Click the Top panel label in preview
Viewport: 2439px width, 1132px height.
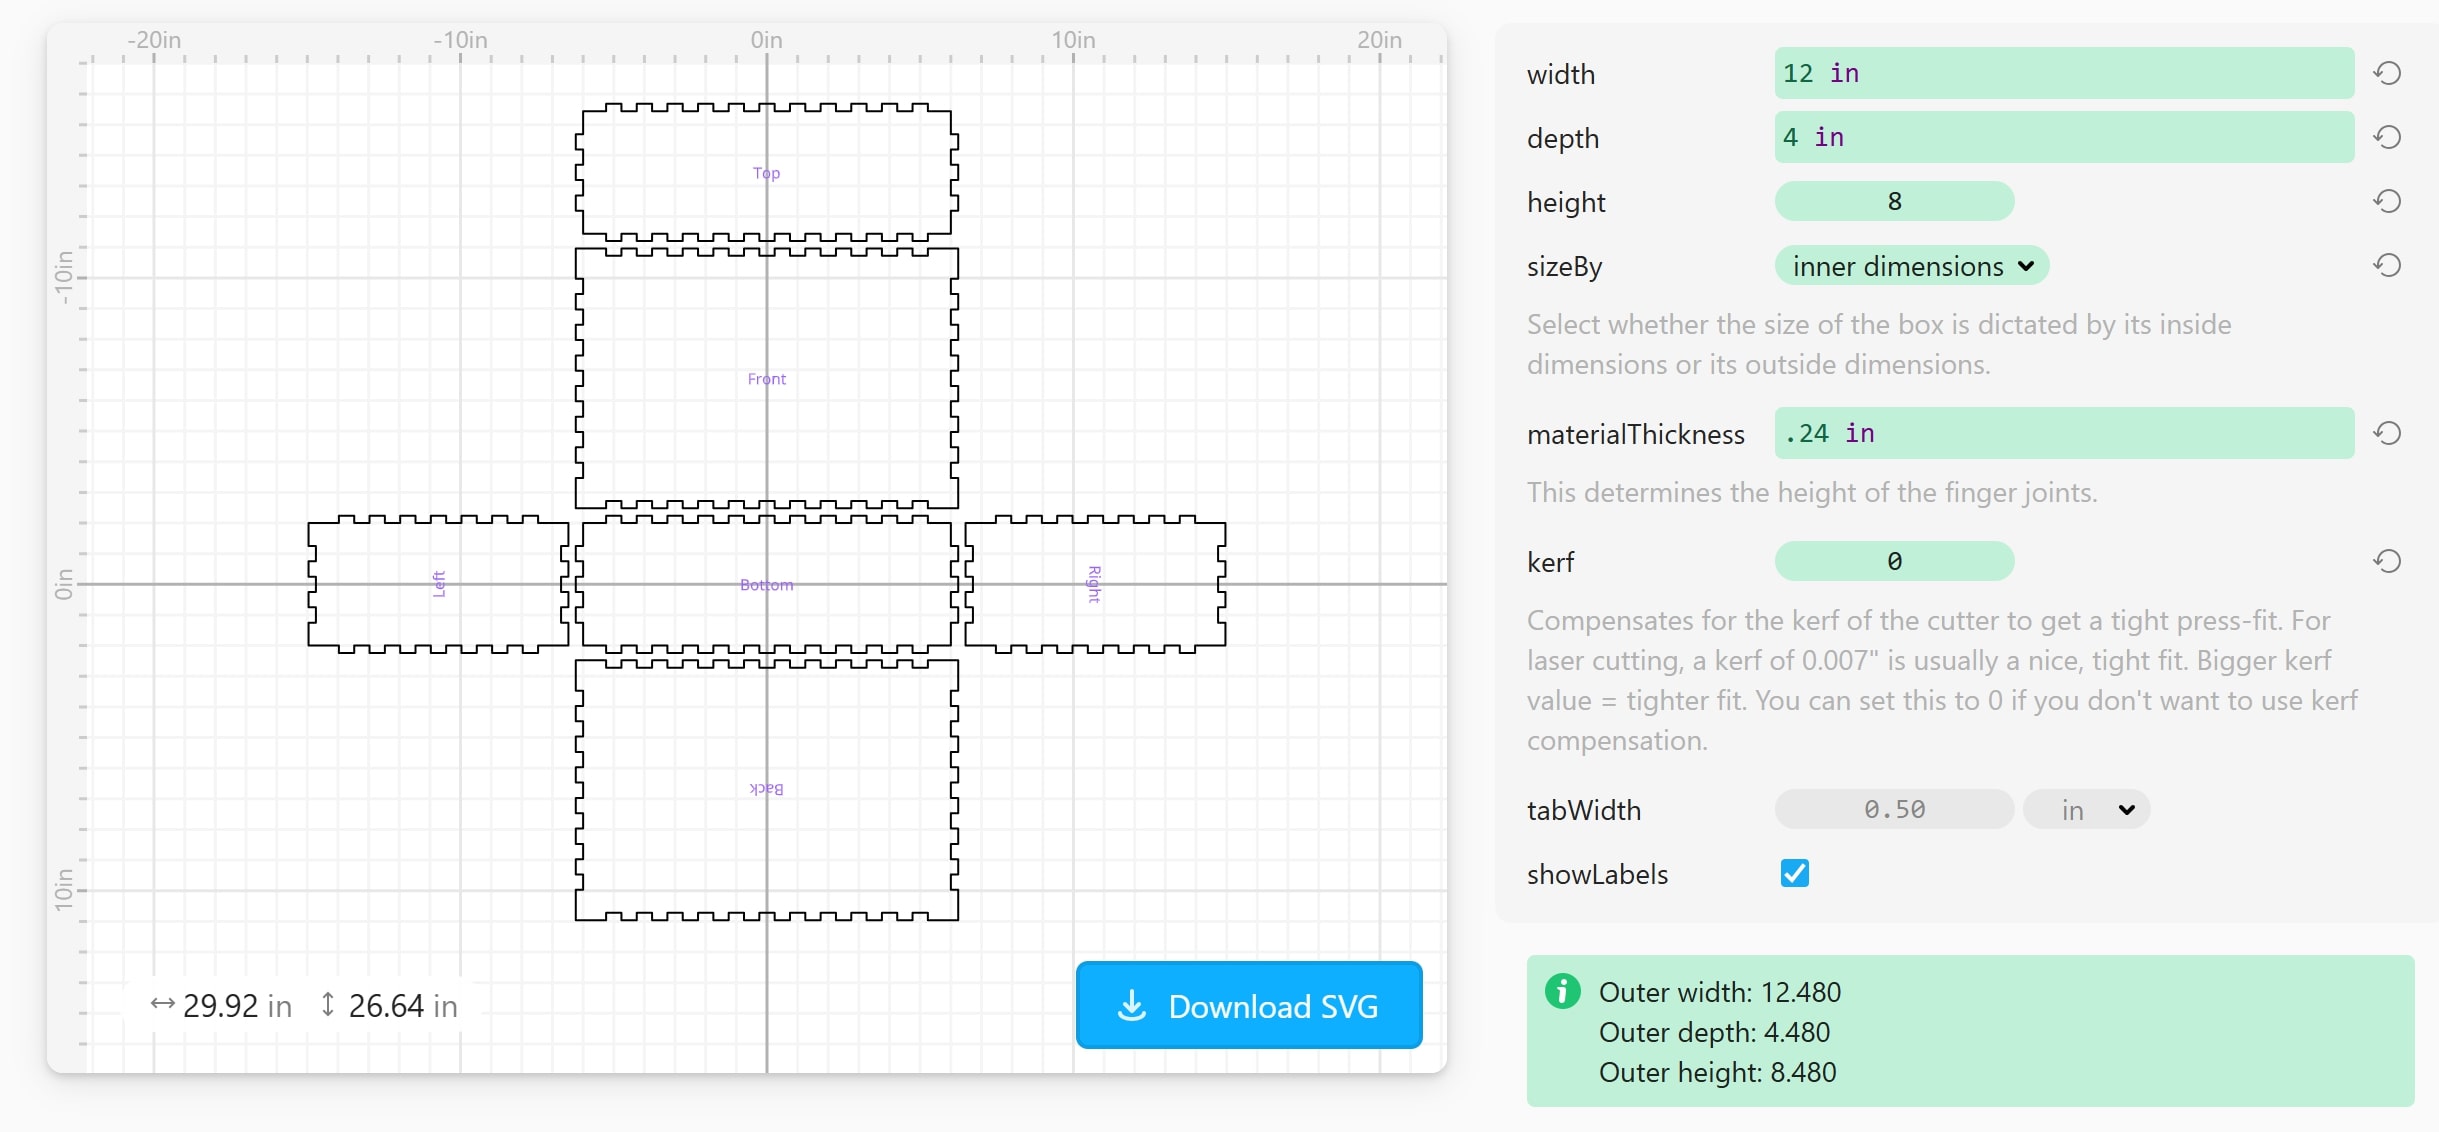pyautogui.click(x=766, y=173)
